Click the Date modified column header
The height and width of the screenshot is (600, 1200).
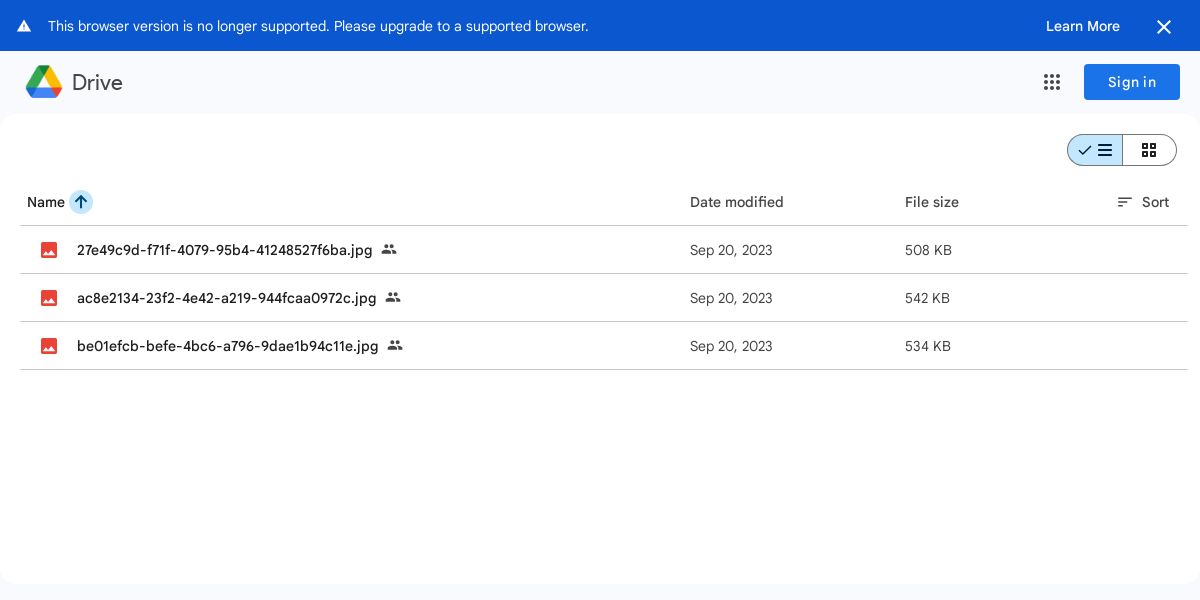pos(736,202)
